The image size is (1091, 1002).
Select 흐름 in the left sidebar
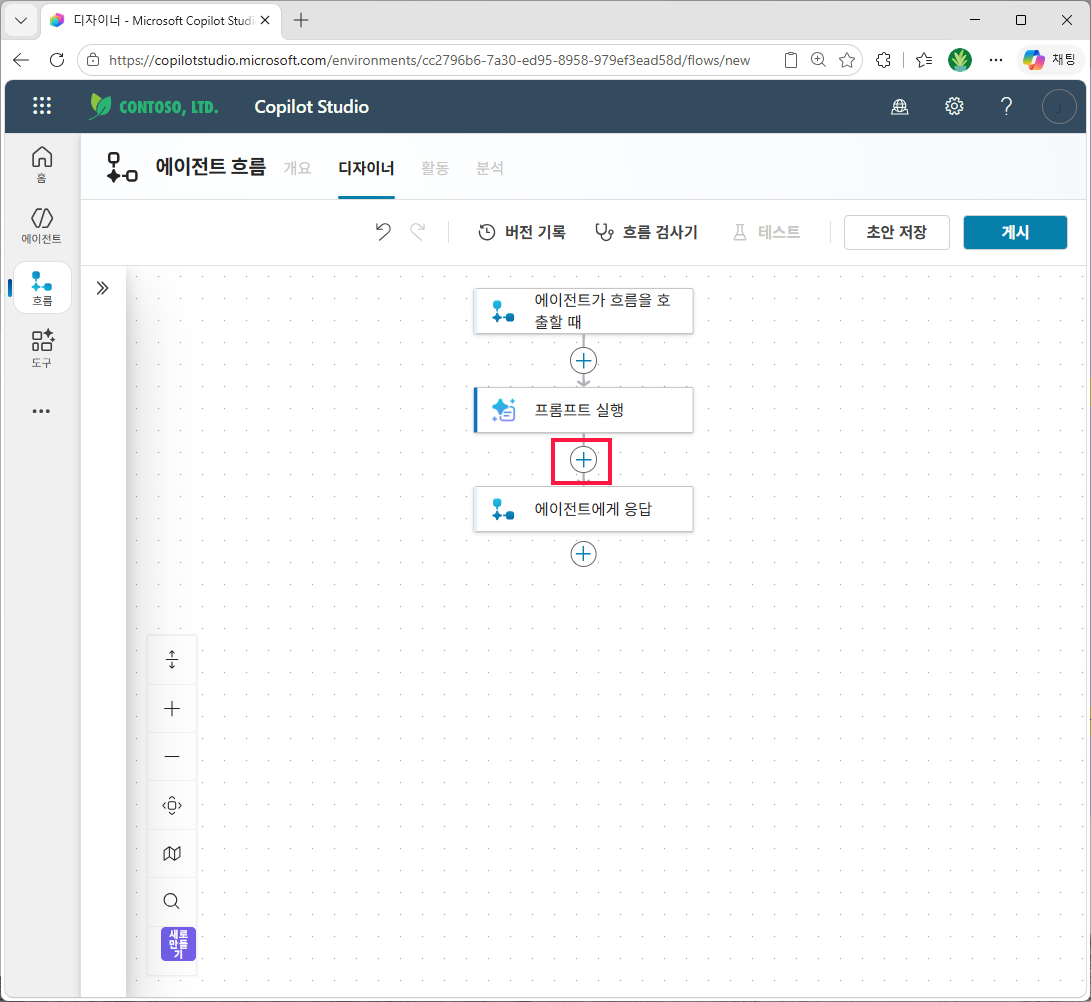(42, 288)
